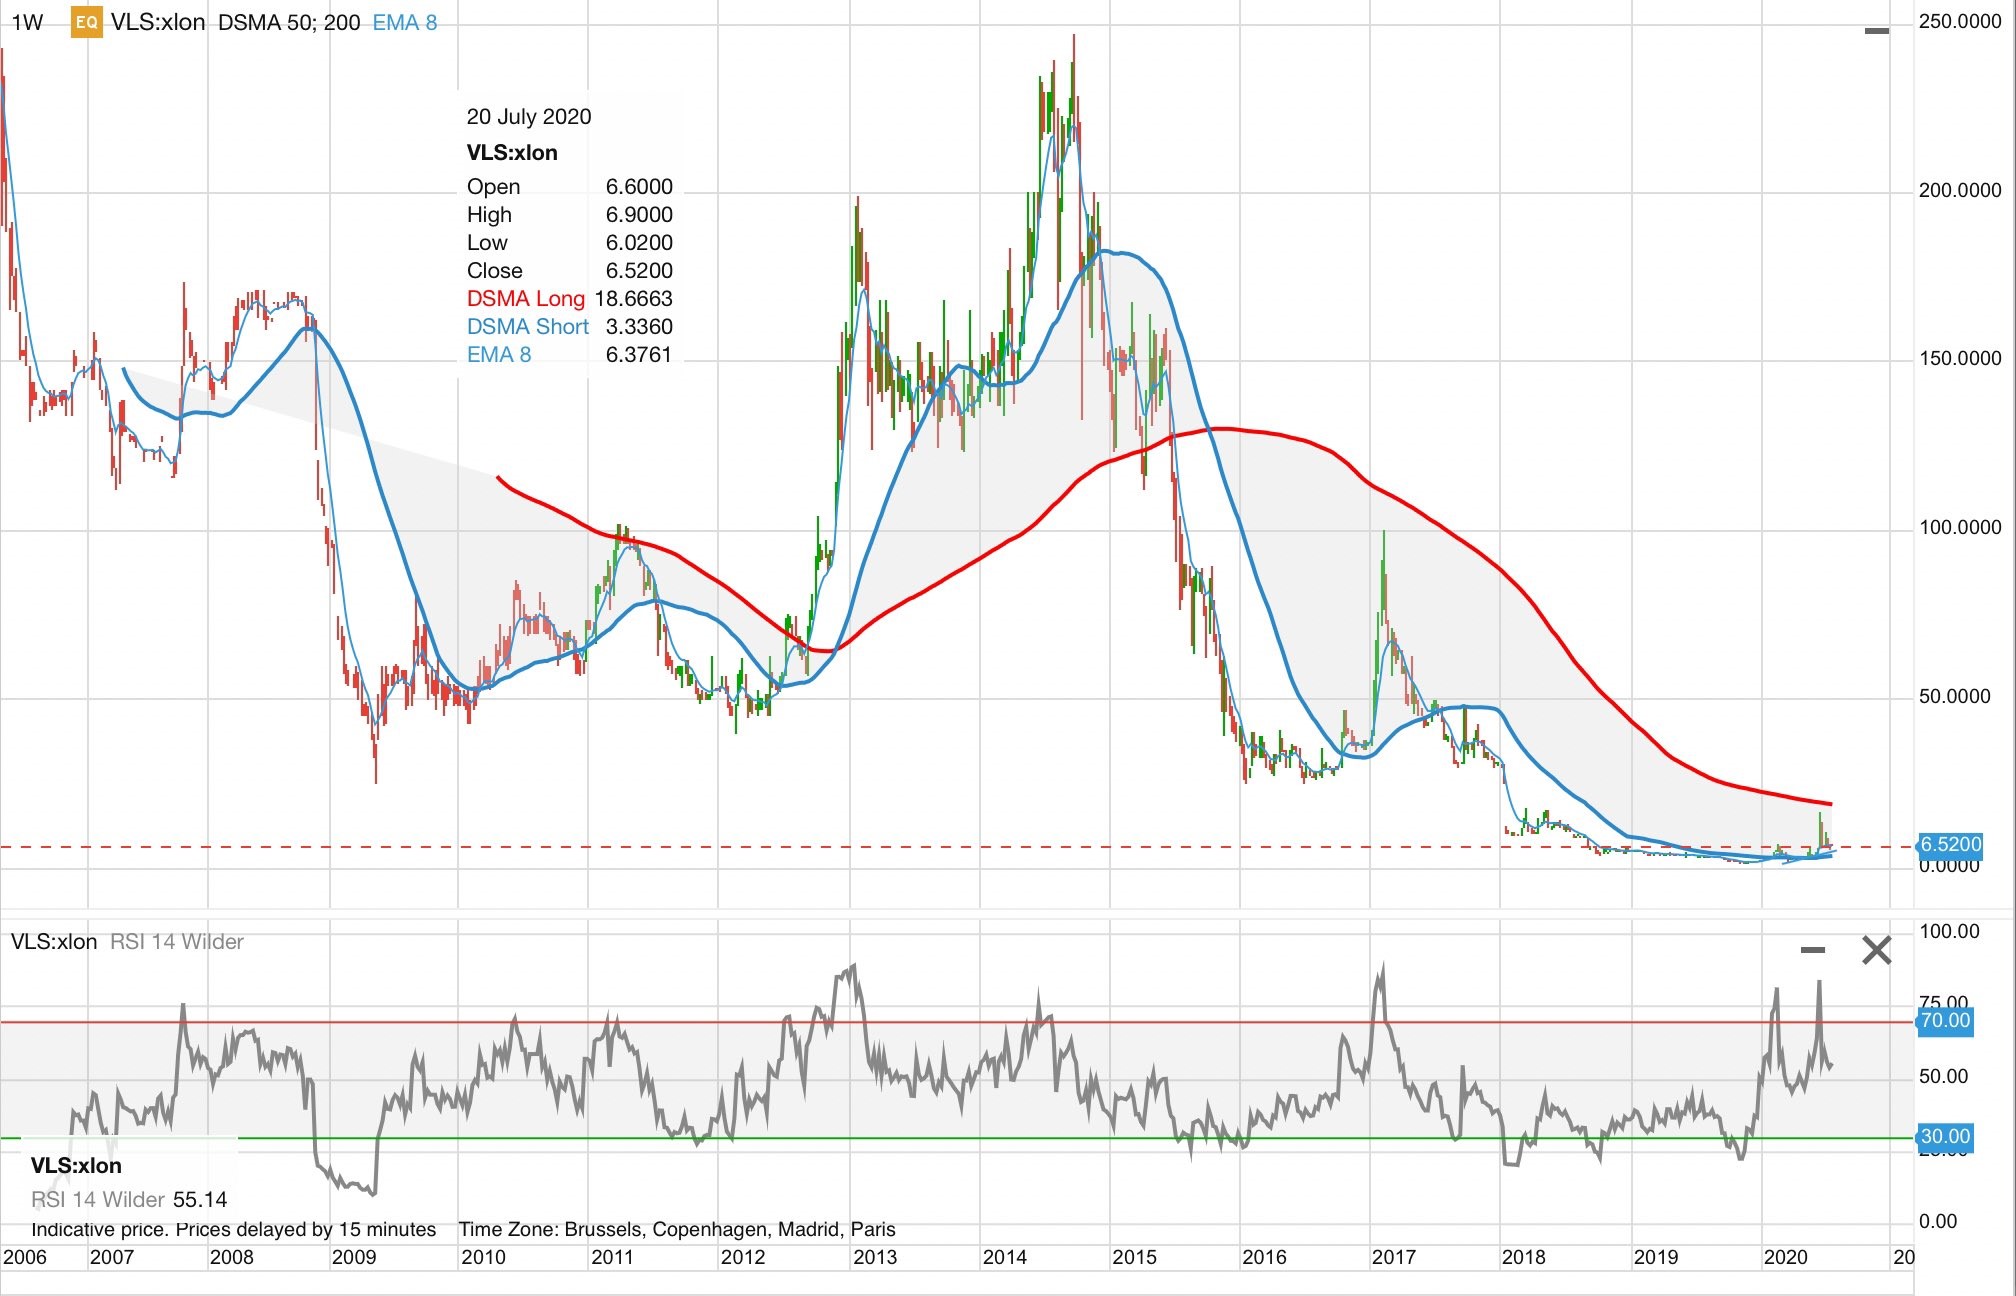This screenshot has height=1296, width=2016.
Task: Click the 70.00 overbought level tag
Action: (x=1945, y=1021)
